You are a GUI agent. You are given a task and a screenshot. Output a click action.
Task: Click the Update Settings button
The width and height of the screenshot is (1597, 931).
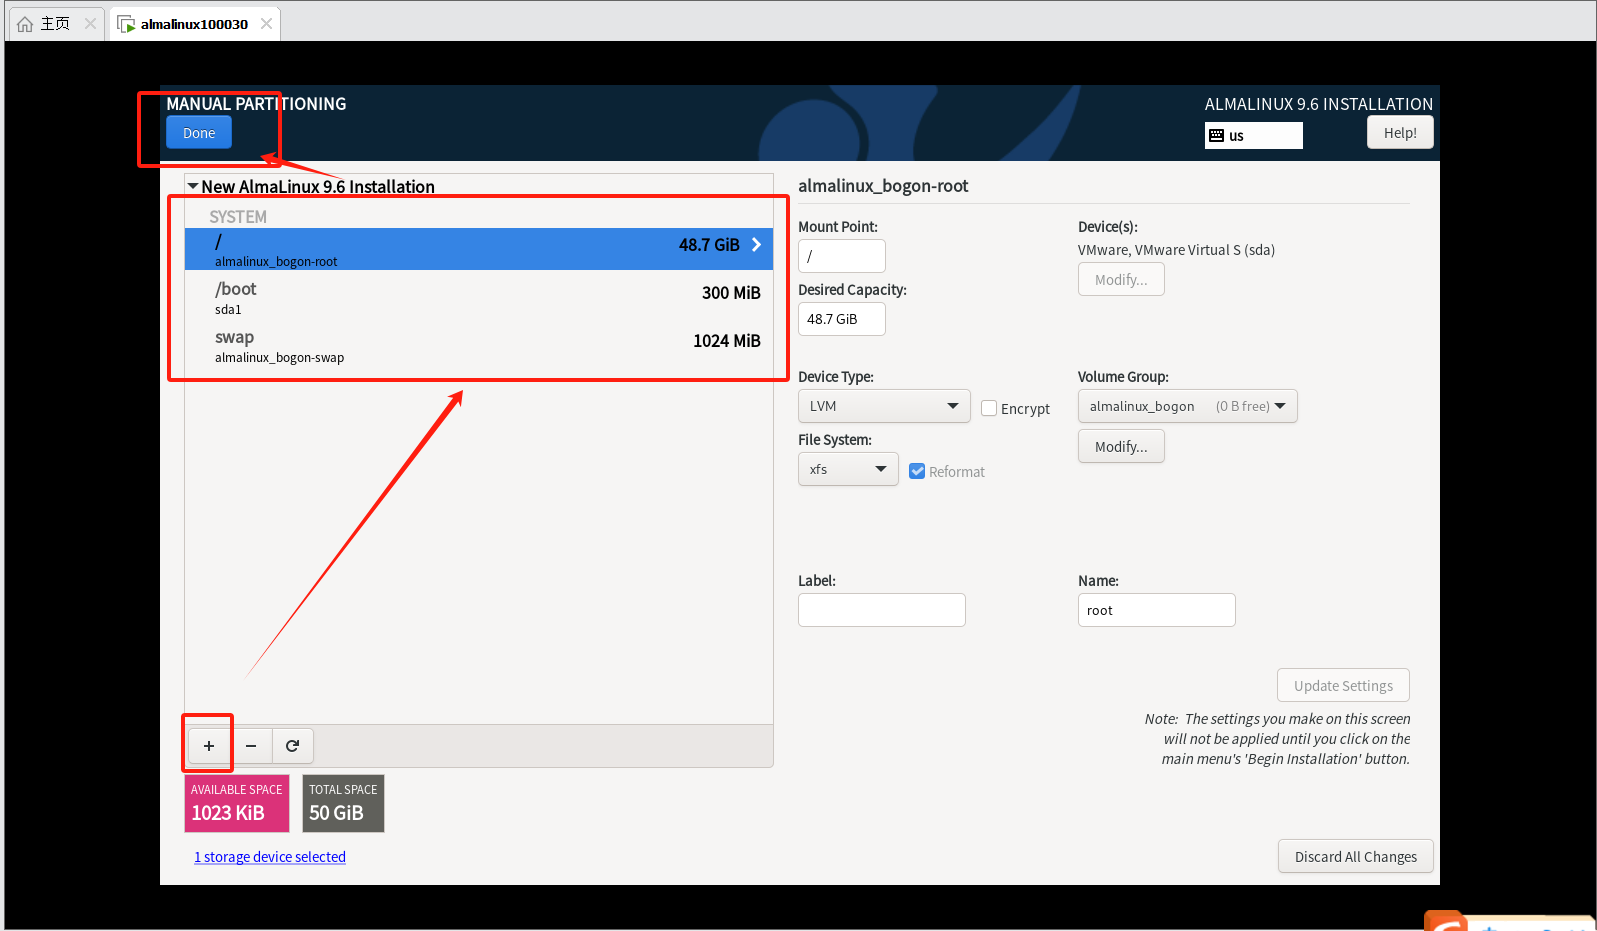[x=1343, y=686]
